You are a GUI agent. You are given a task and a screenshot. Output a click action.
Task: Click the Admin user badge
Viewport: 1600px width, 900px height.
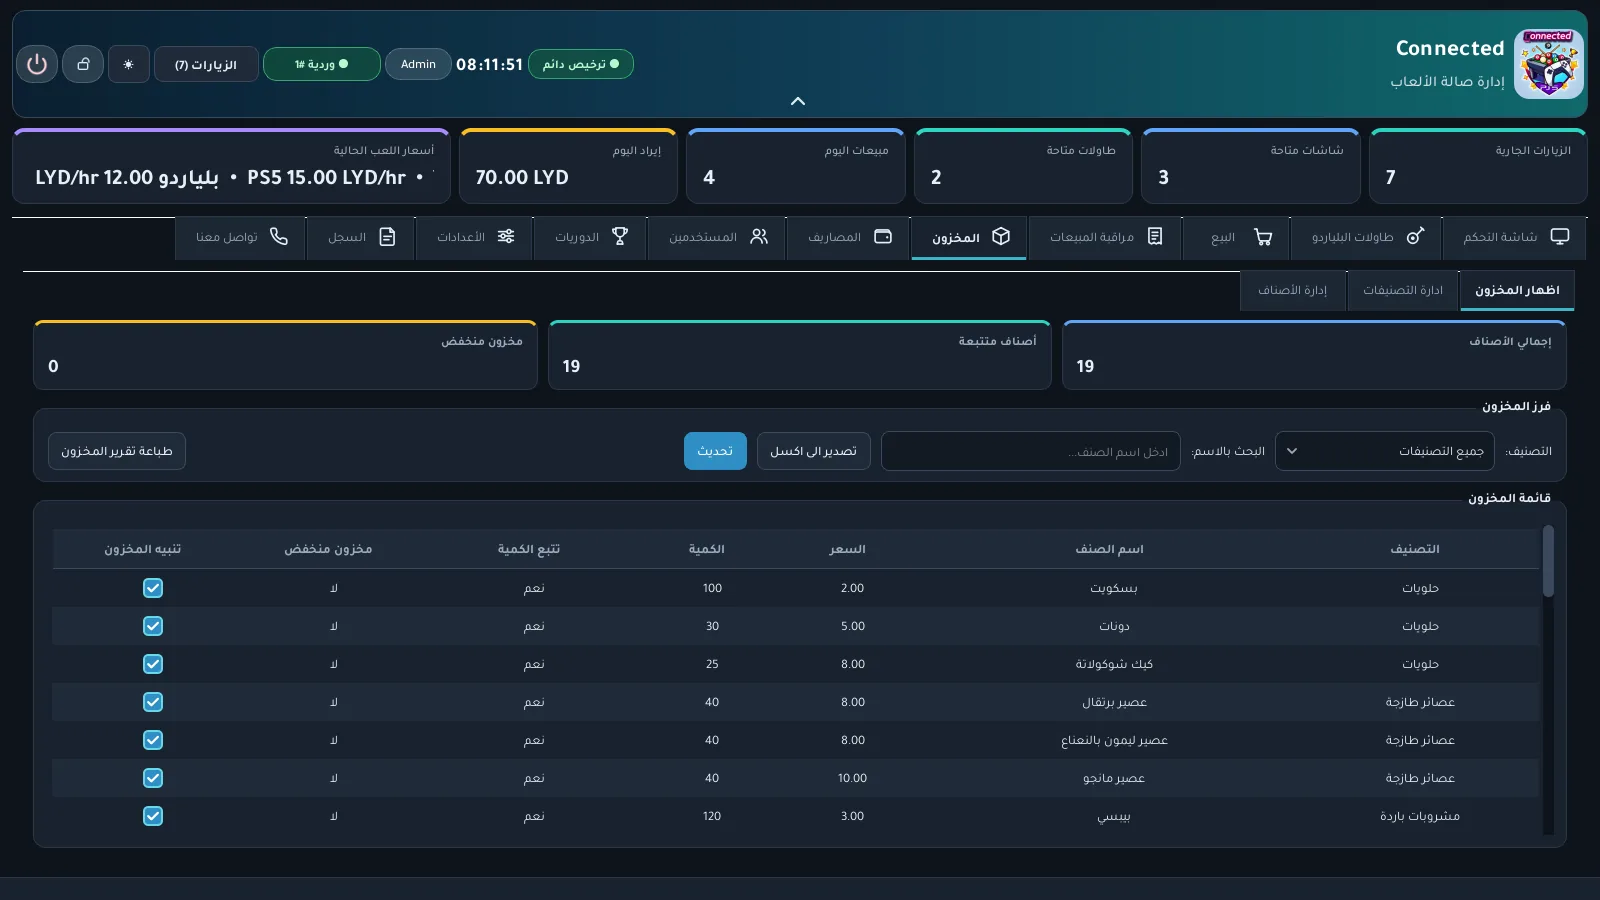pyautogui.click(x=418, y=64)
